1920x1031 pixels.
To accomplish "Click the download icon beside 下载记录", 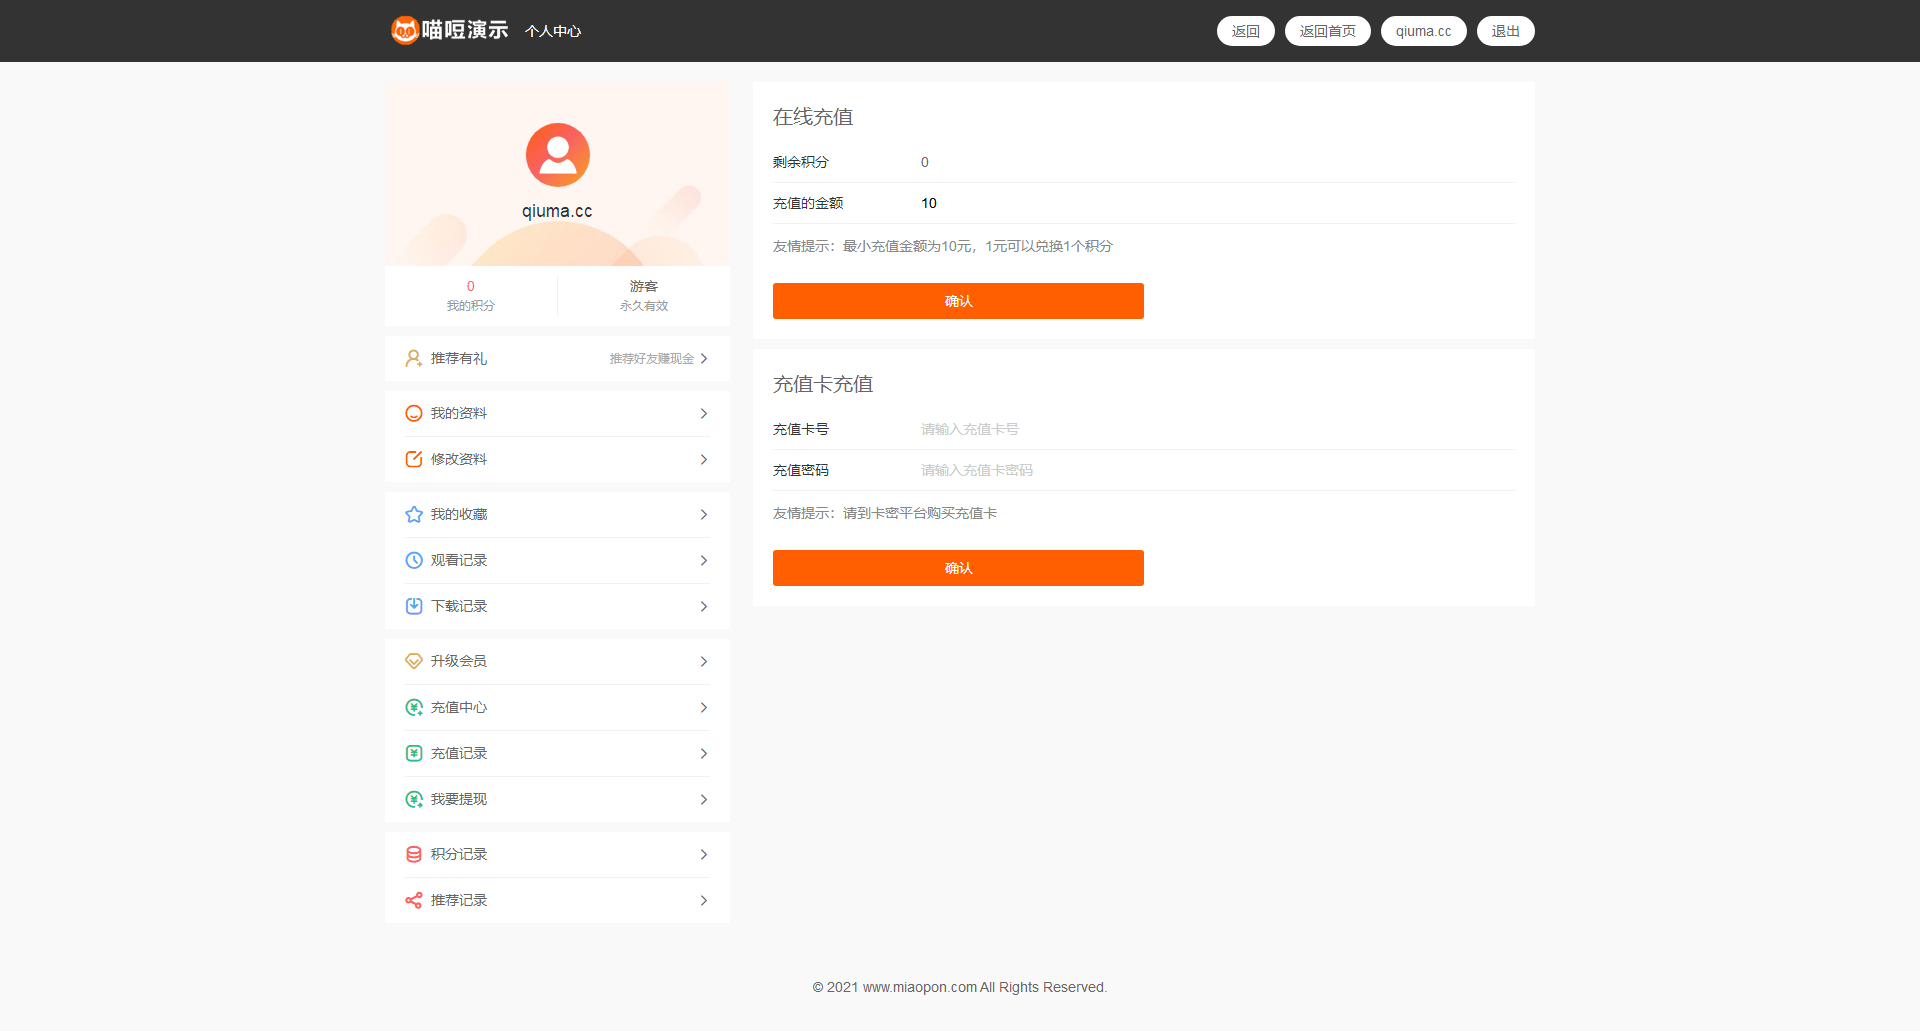I will 413,607.
